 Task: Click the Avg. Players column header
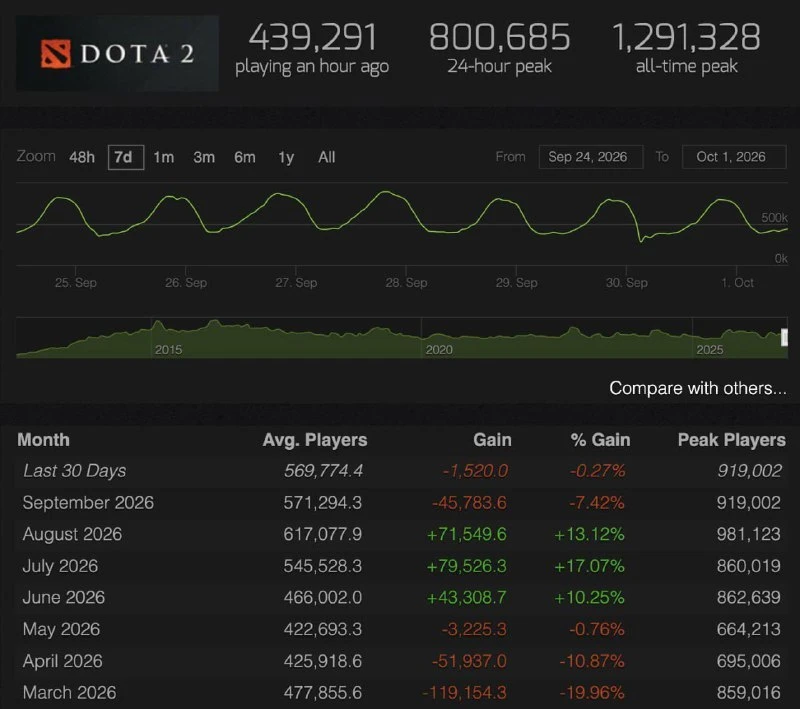point(315,440)
